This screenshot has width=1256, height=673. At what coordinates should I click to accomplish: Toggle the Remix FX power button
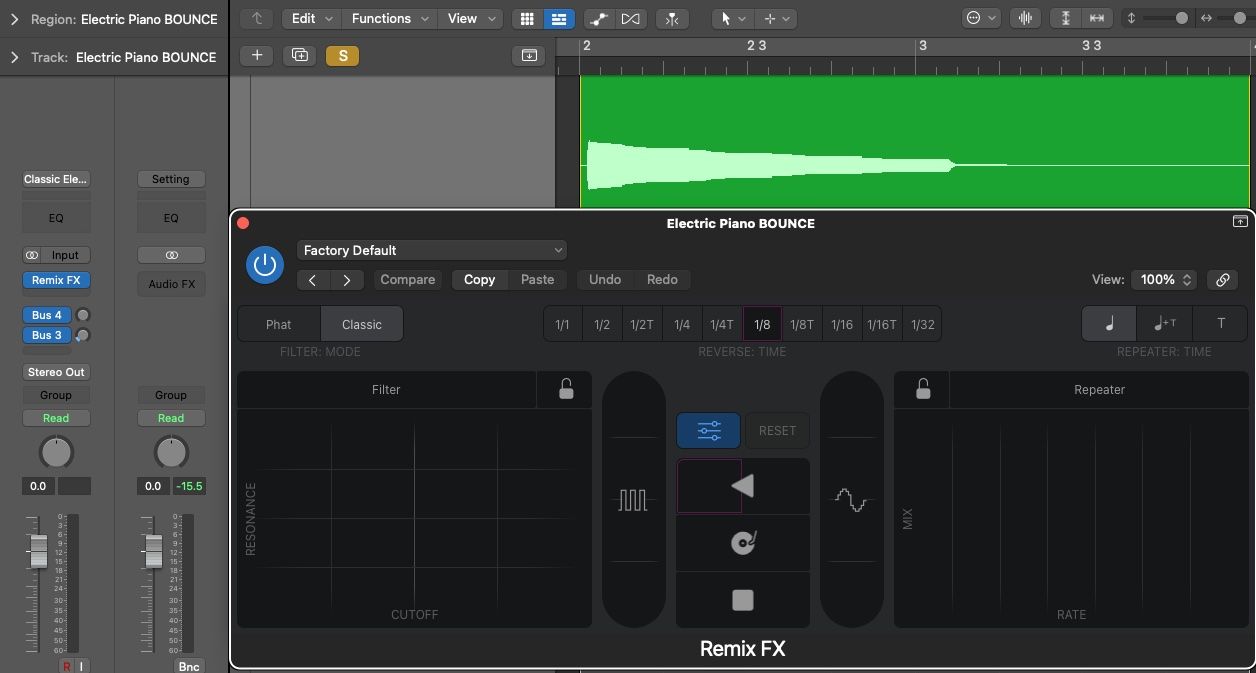tap(264, 265)
